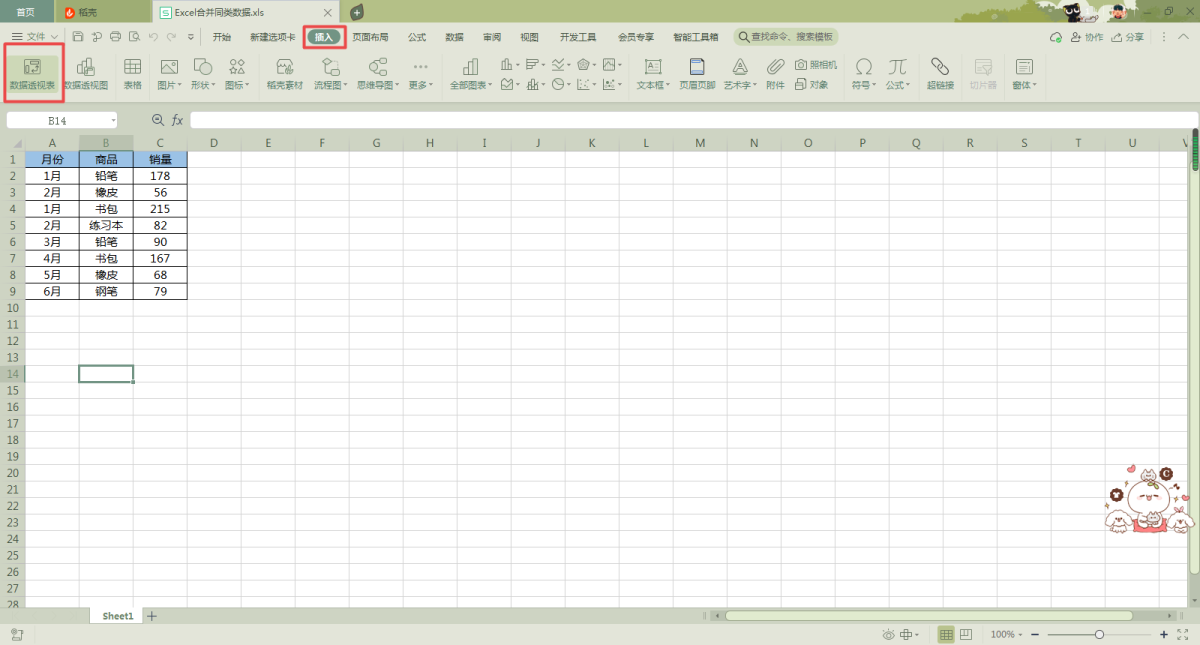The width and height of the screenshot is (1200, 645).
Task: Open the 稻壳素材 resource library
Action: click(x=284, y=73)
